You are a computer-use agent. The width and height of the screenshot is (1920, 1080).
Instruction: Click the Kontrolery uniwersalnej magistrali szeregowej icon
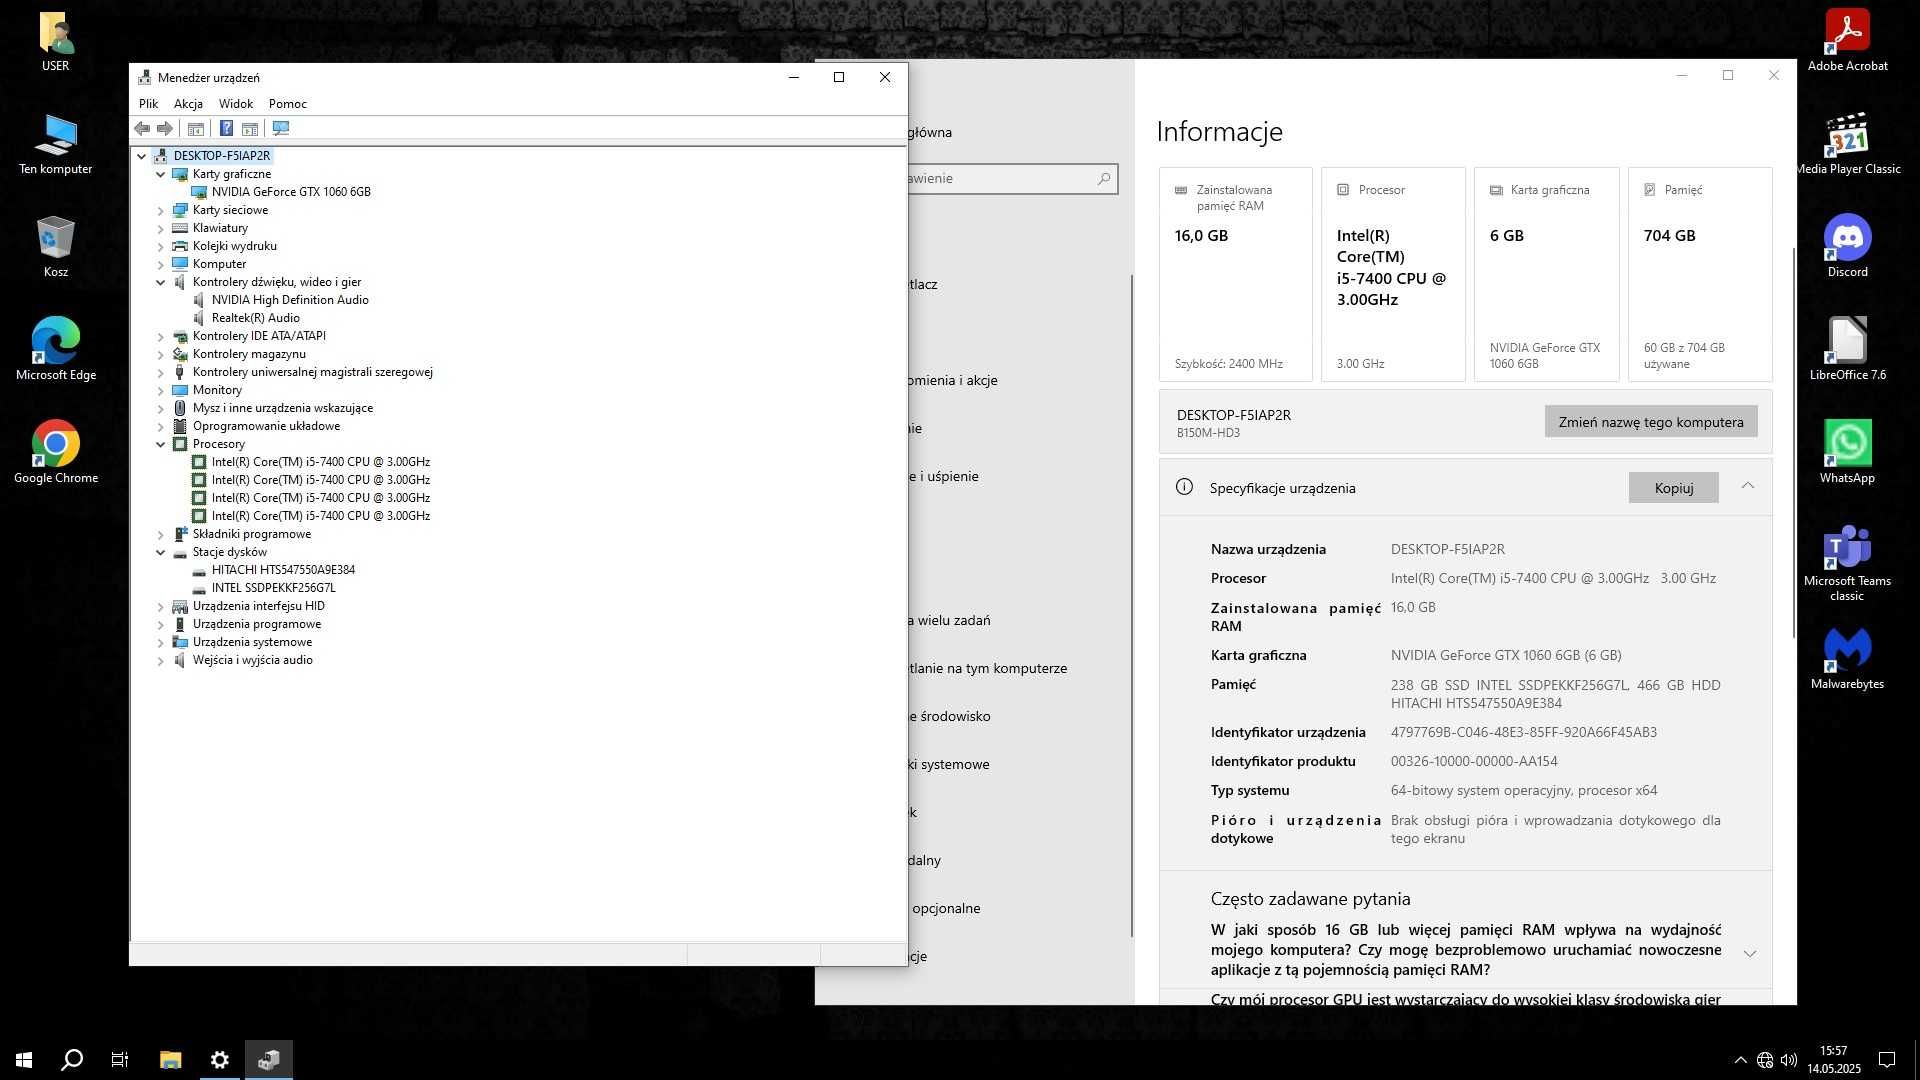pos(180,372)
